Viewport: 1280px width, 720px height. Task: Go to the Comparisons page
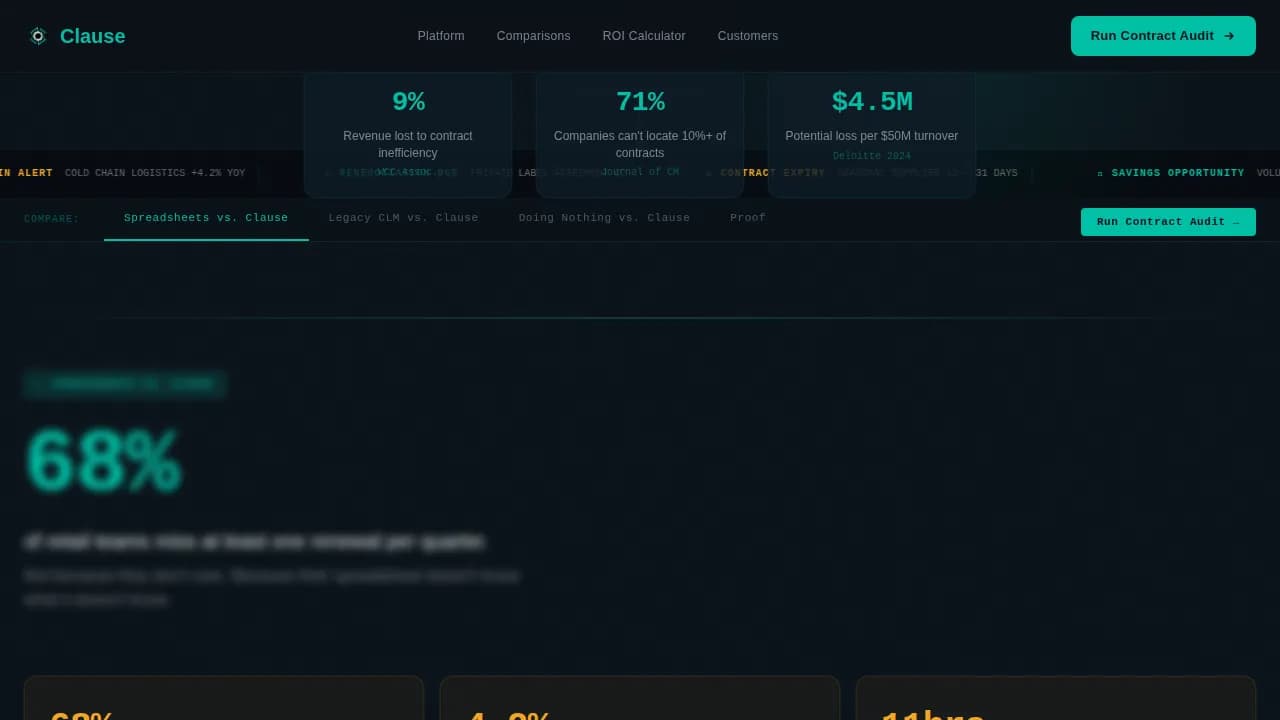point(534,36)
